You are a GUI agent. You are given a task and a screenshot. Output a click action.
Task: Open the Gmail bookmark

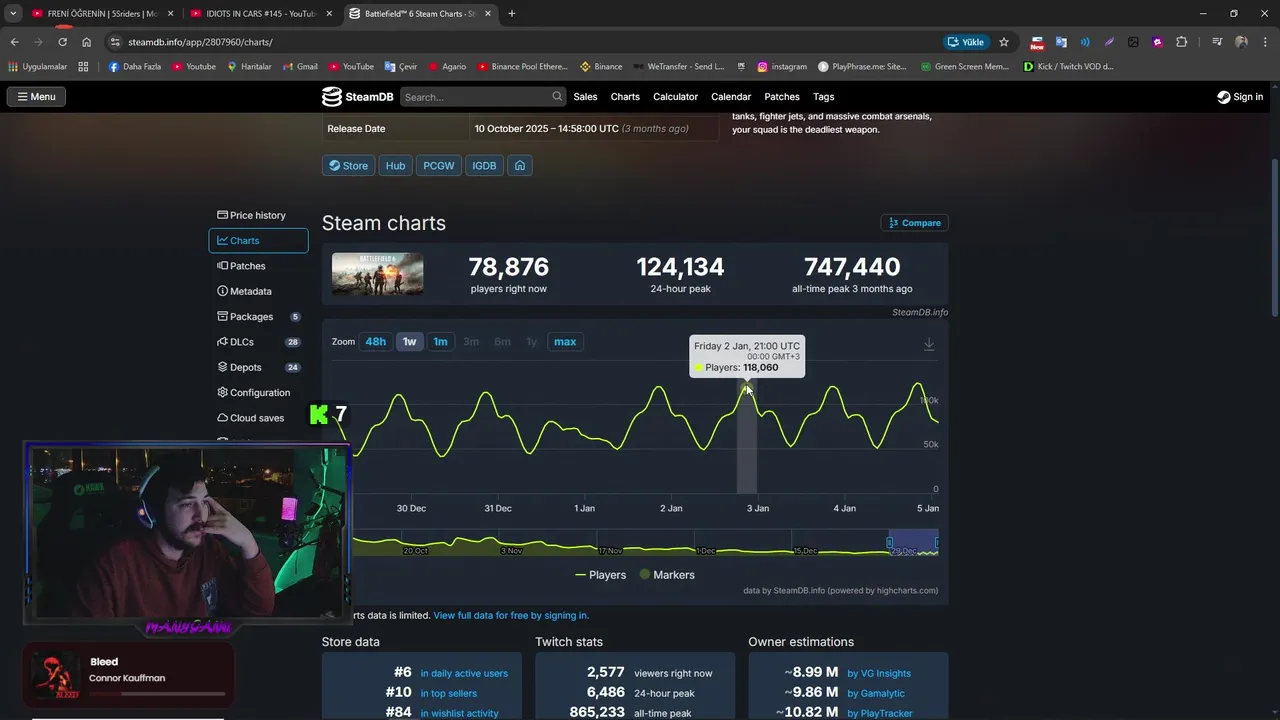pyautogui.click(x=300, y=67)
